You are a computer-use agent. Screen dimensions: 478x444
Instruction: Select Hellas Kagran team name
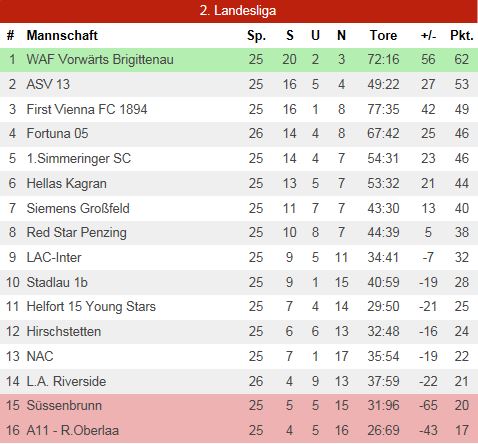(x=66, y=183)
